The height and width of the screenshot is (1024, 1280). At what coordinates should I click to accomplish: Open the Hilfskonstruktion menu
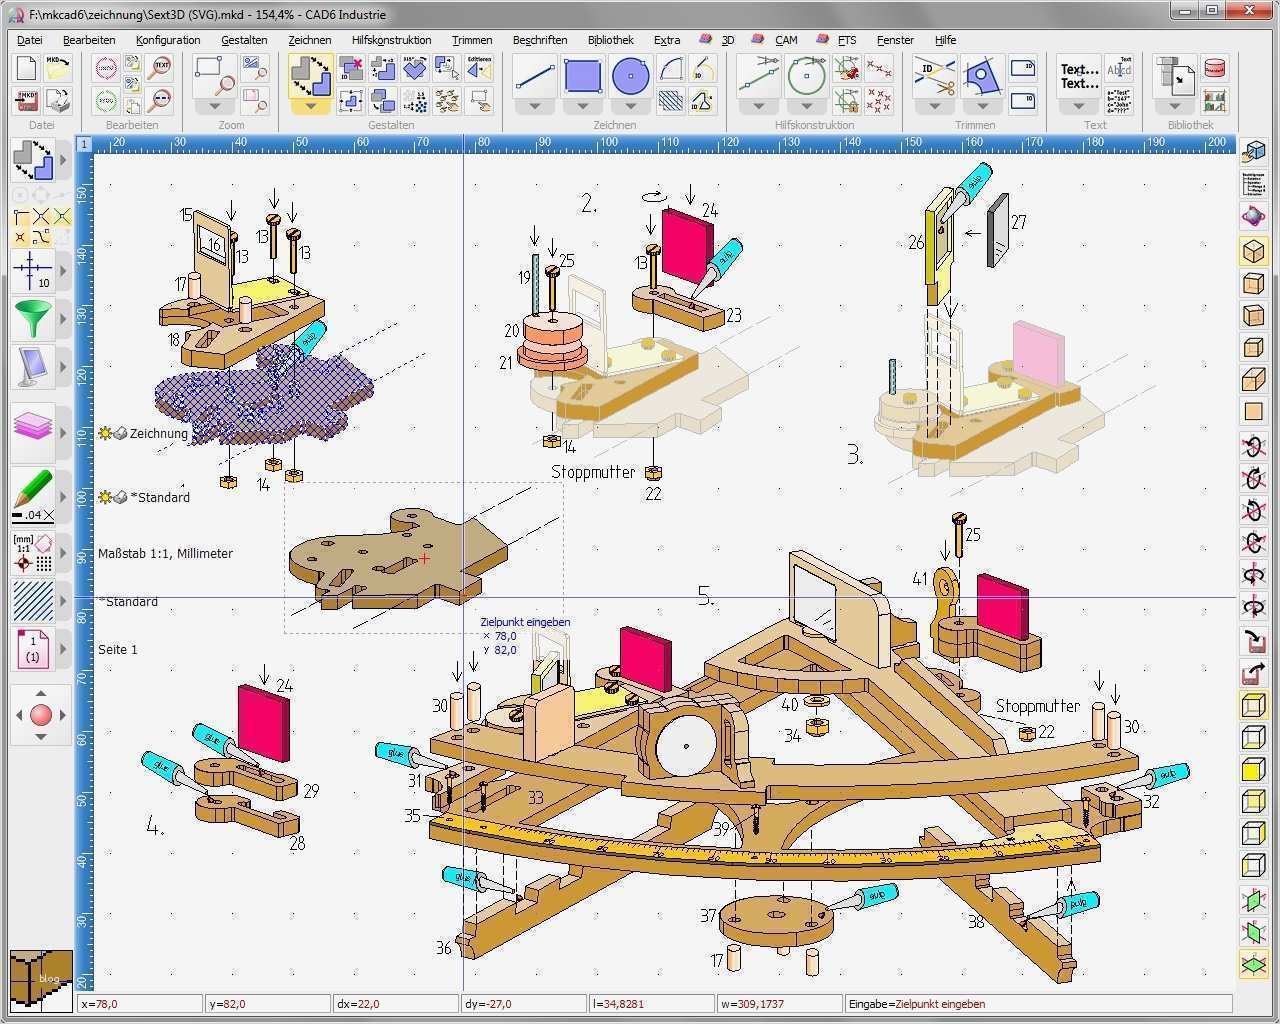[x=392, y=40]
